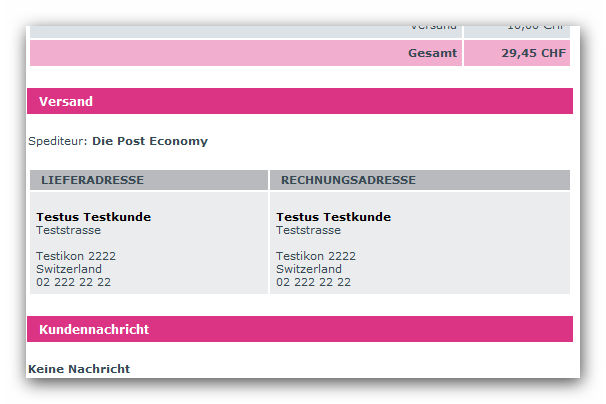
Task: Click the Gesamt total label
Action: point(432,53)
